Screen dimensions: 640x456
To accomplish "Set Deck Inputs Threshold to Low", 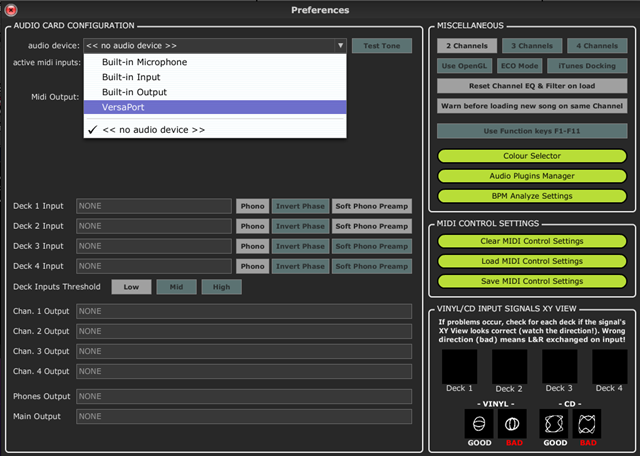I will (131, 287).
